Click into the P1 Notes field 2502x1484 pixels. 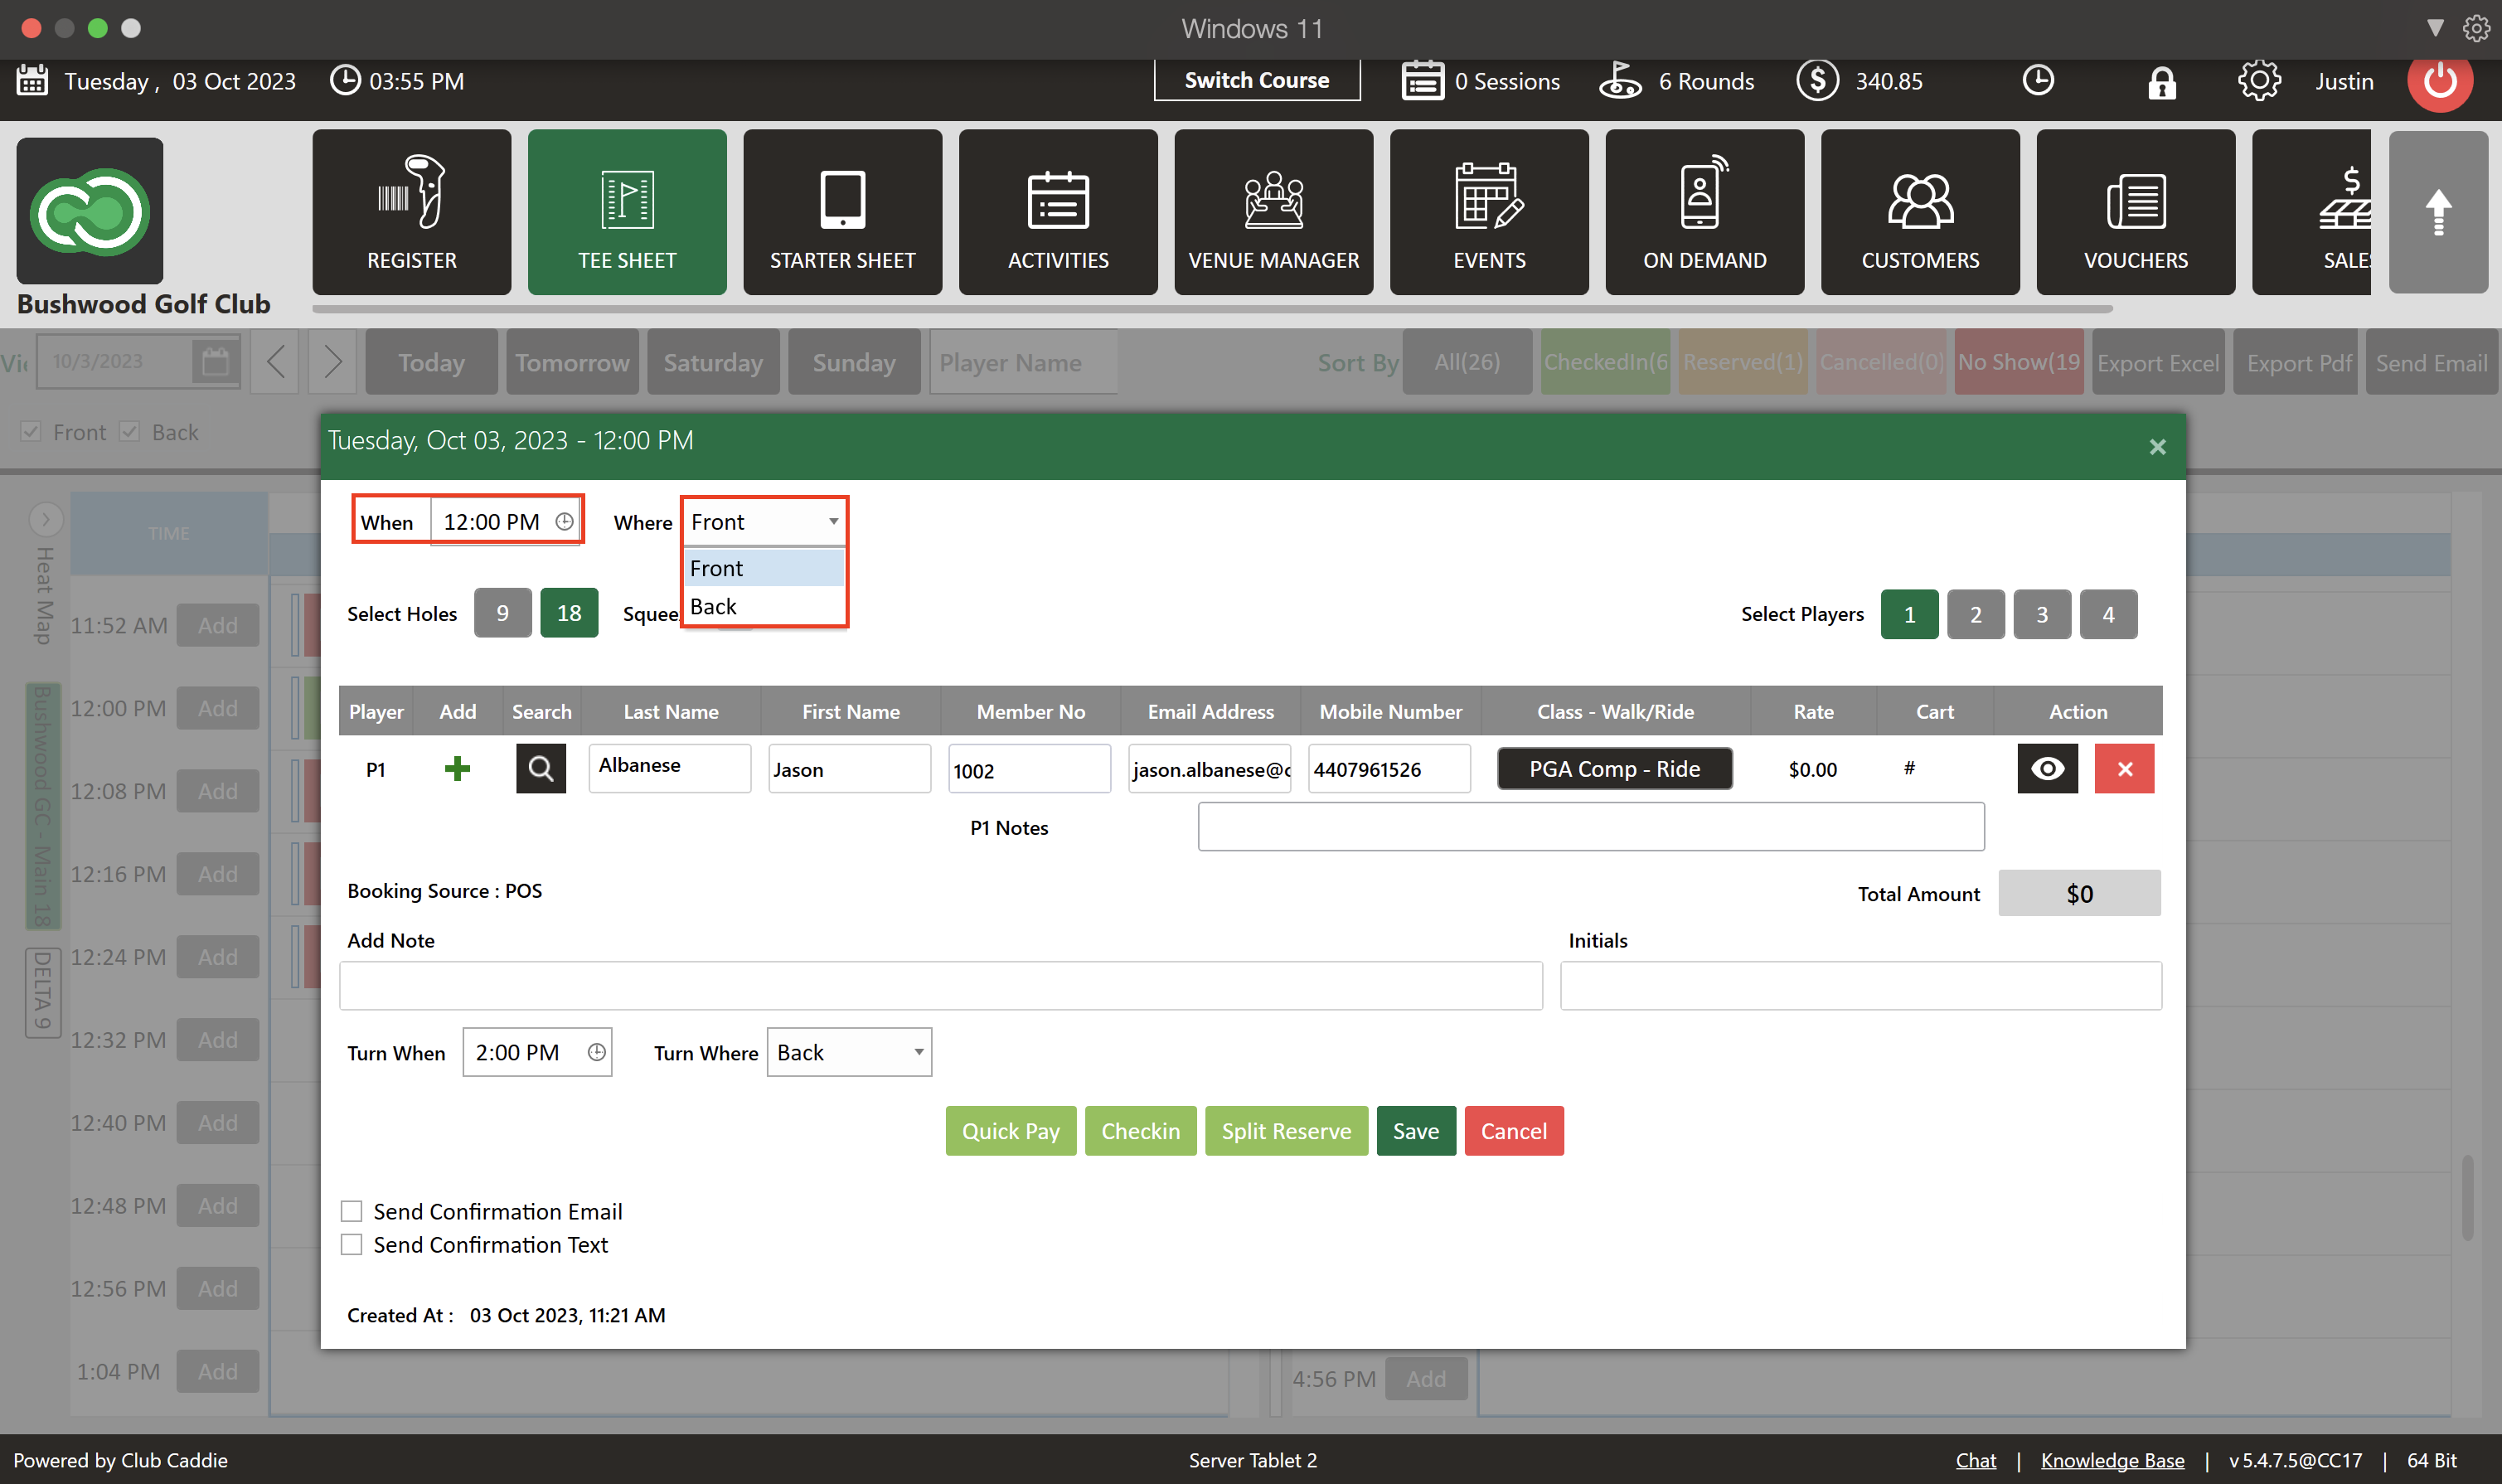coord(1590,827)
